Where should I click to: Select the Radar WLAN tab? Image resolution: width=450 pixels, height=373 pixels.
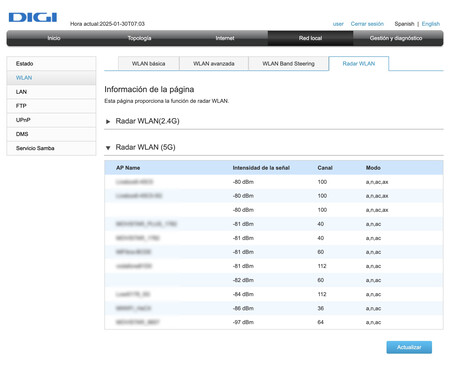click(x=359, y=64)
